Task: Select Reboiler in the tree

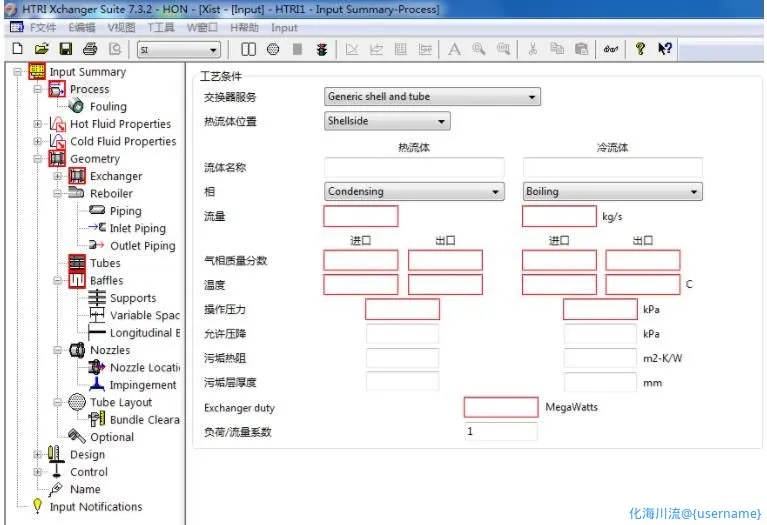Action: (x=111, y=193)
